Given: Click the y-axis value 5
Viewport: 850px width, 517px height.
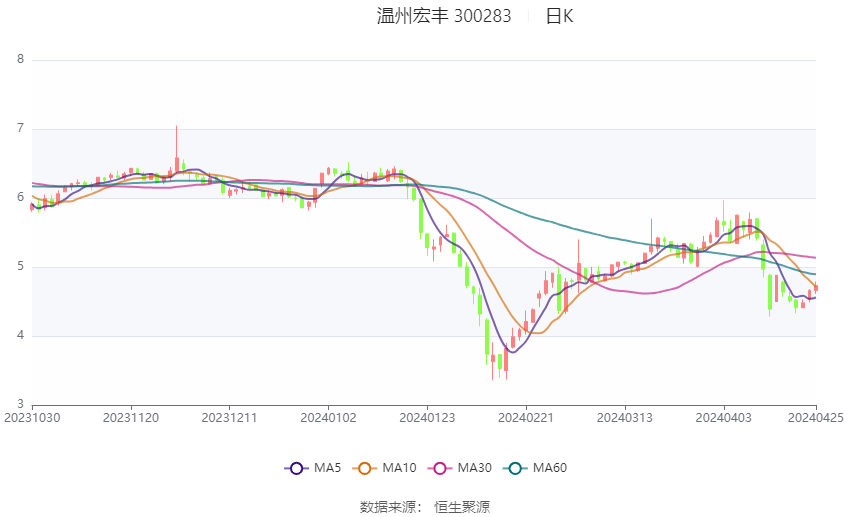Looking at the screenshot, I should coord(21,266).
